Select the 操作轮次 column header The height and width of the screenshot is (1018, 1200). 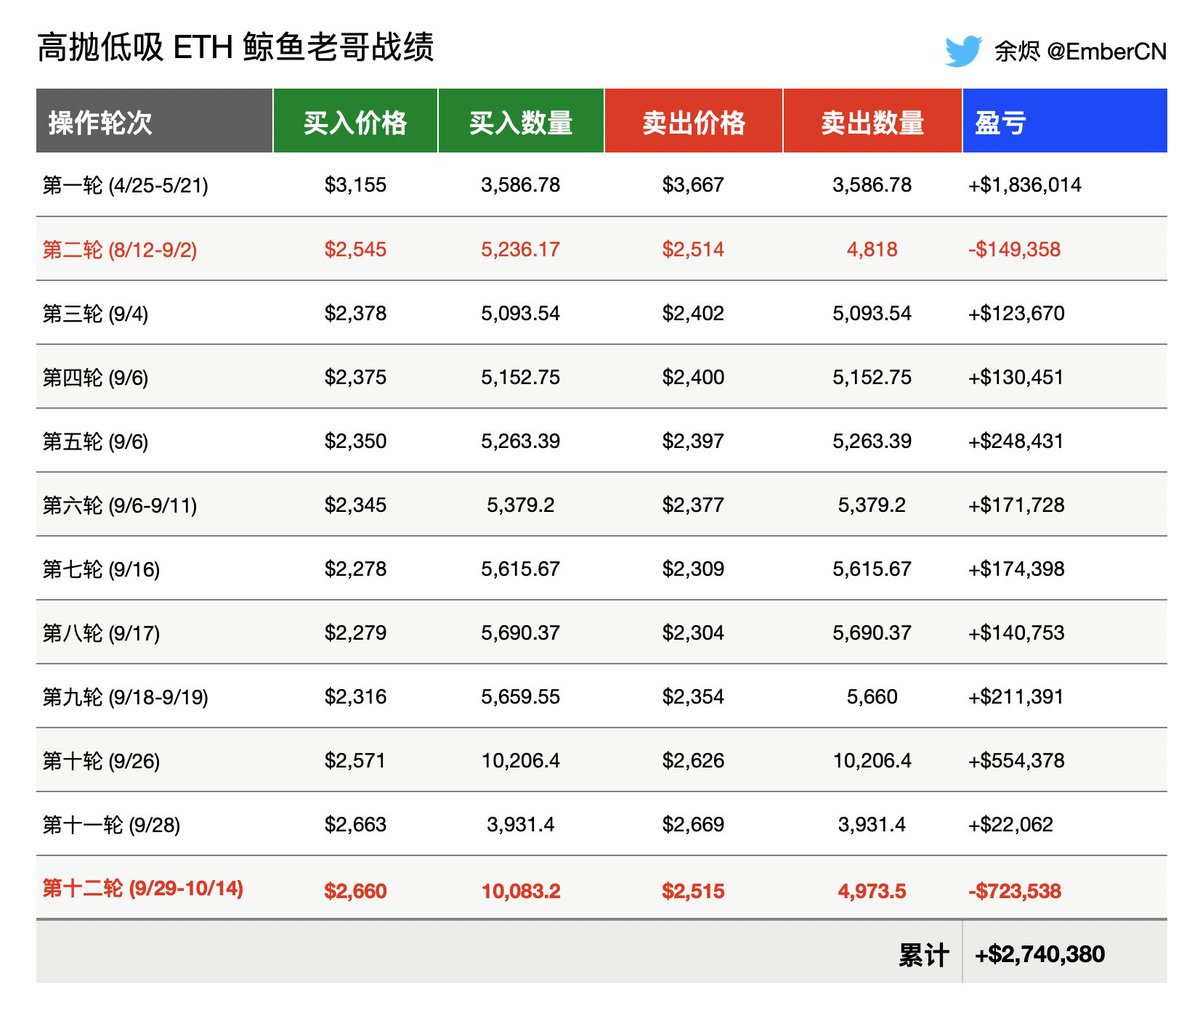click(x=100, y=120)
